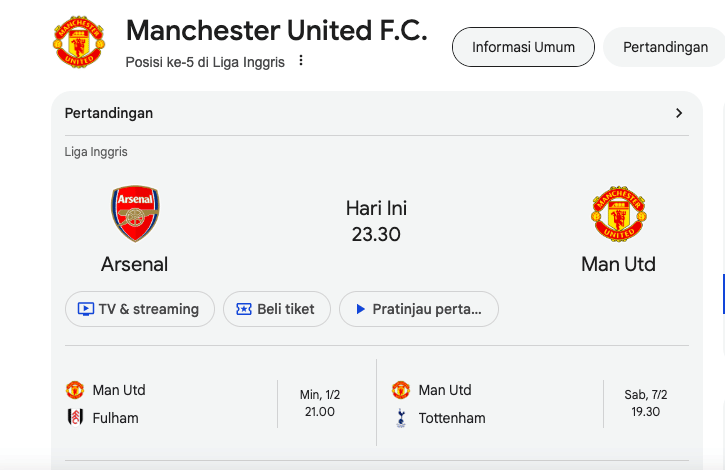The width and height of the screenshot is (725, 470).
Task: Expand Pertandingan section with chevron arrow
Action: (679, 113)
